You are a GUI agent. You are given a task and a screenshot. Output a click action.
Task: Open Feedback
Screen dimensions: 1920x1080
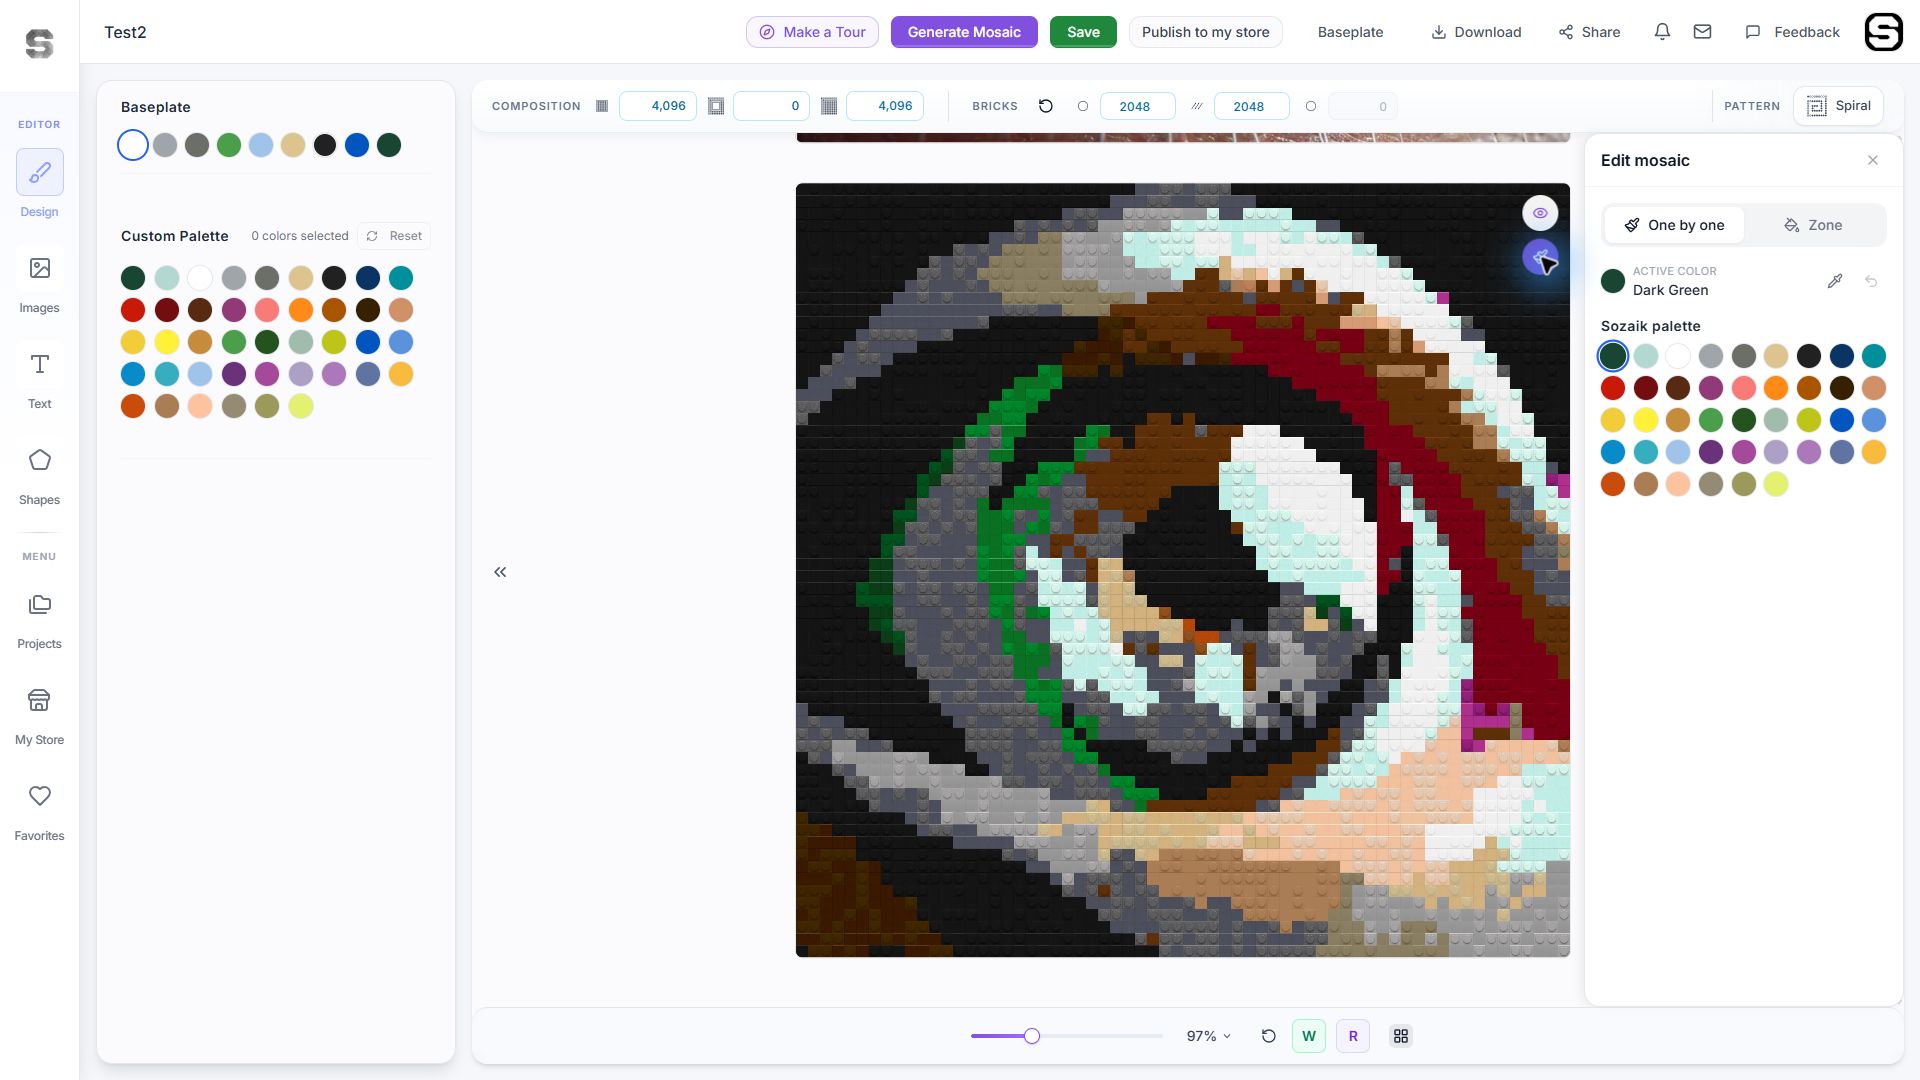[1792, 32]
